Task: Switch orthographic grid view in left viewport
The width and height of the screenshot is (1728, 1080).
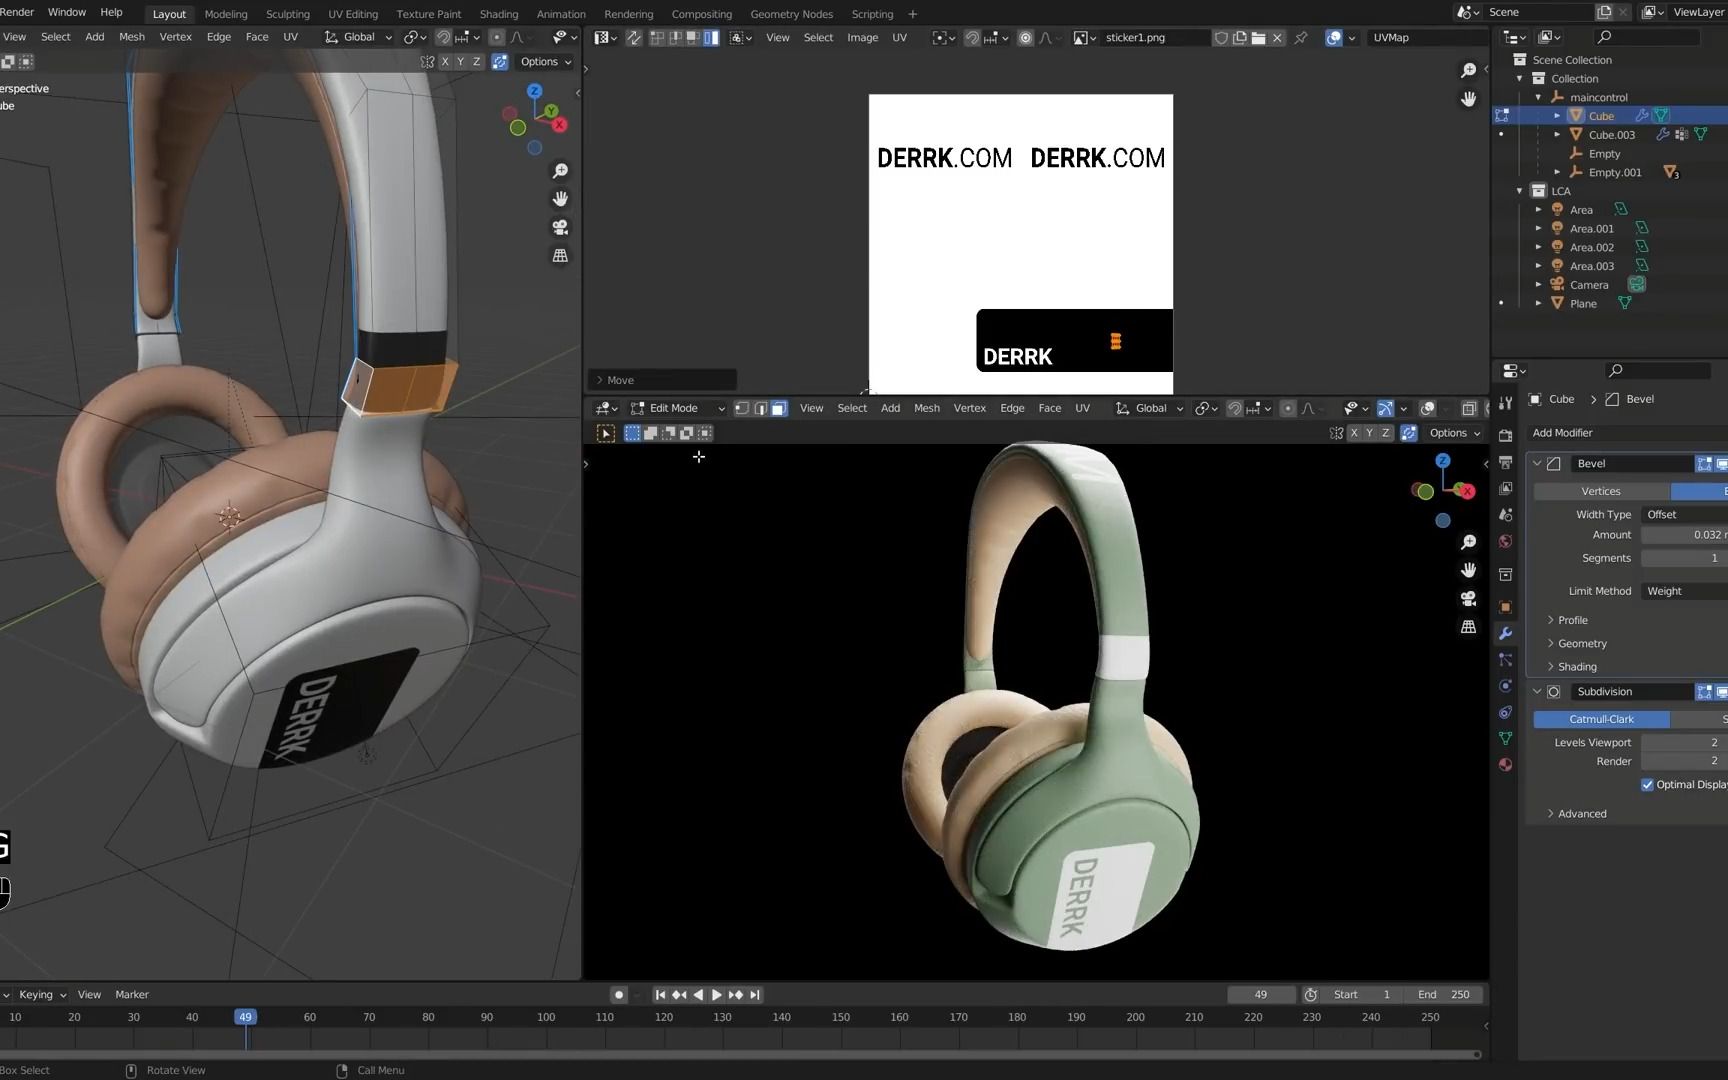Action: coord(560,256)
